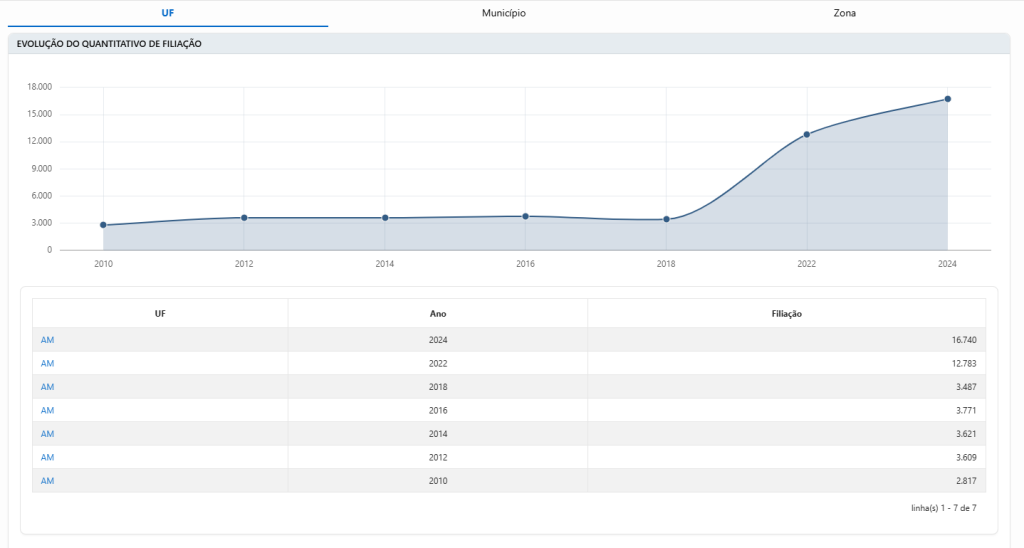Screen dimensions: 1024x548
Task: Switch to the UF tab
Action: click(167, 13)
